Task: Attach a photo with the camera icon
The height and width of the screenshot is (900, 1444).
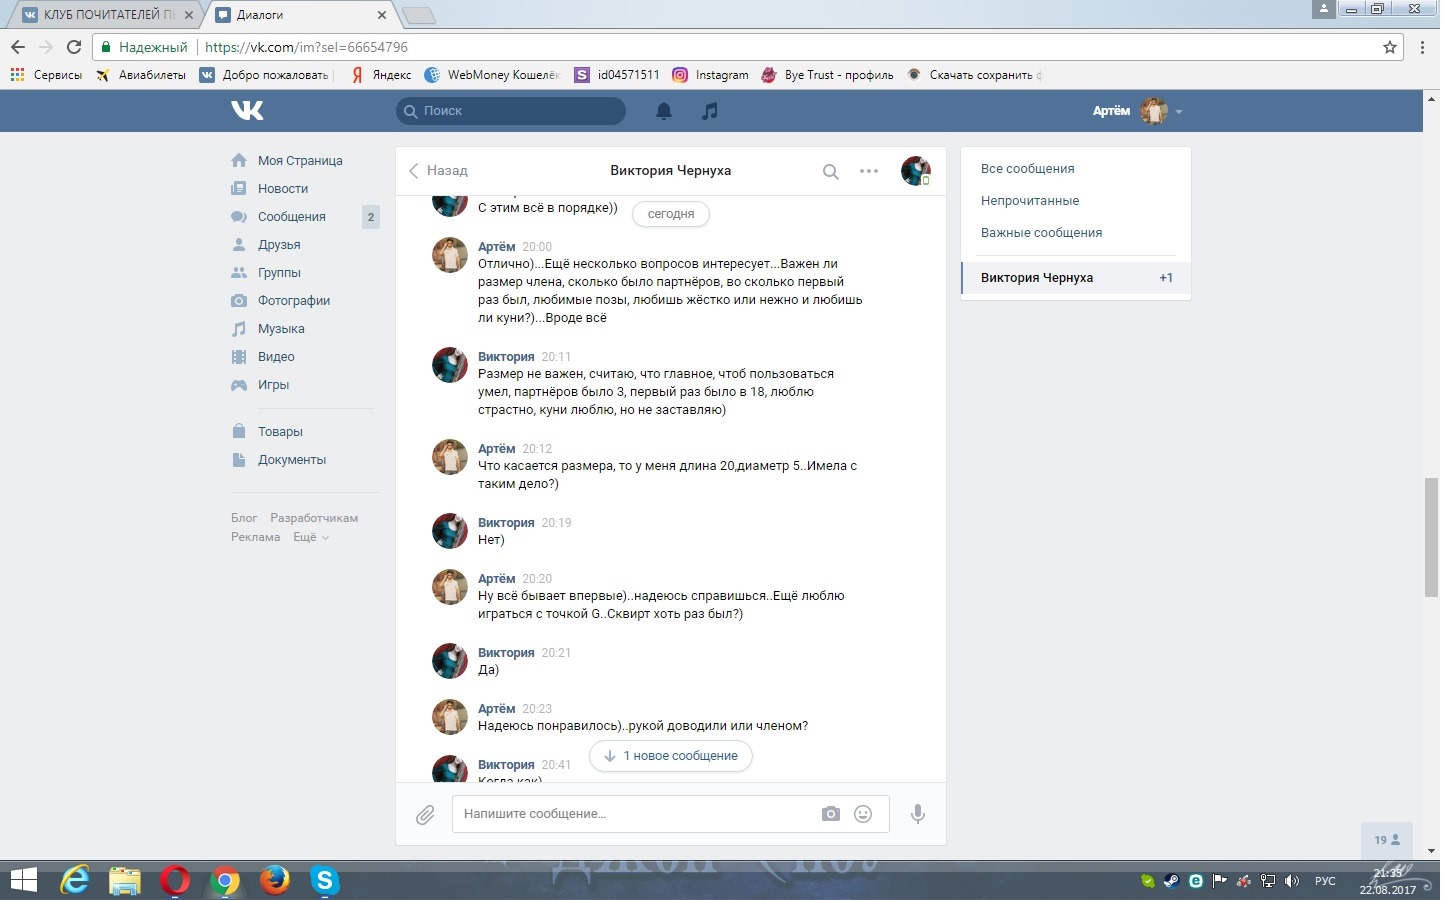Action: 831,814
